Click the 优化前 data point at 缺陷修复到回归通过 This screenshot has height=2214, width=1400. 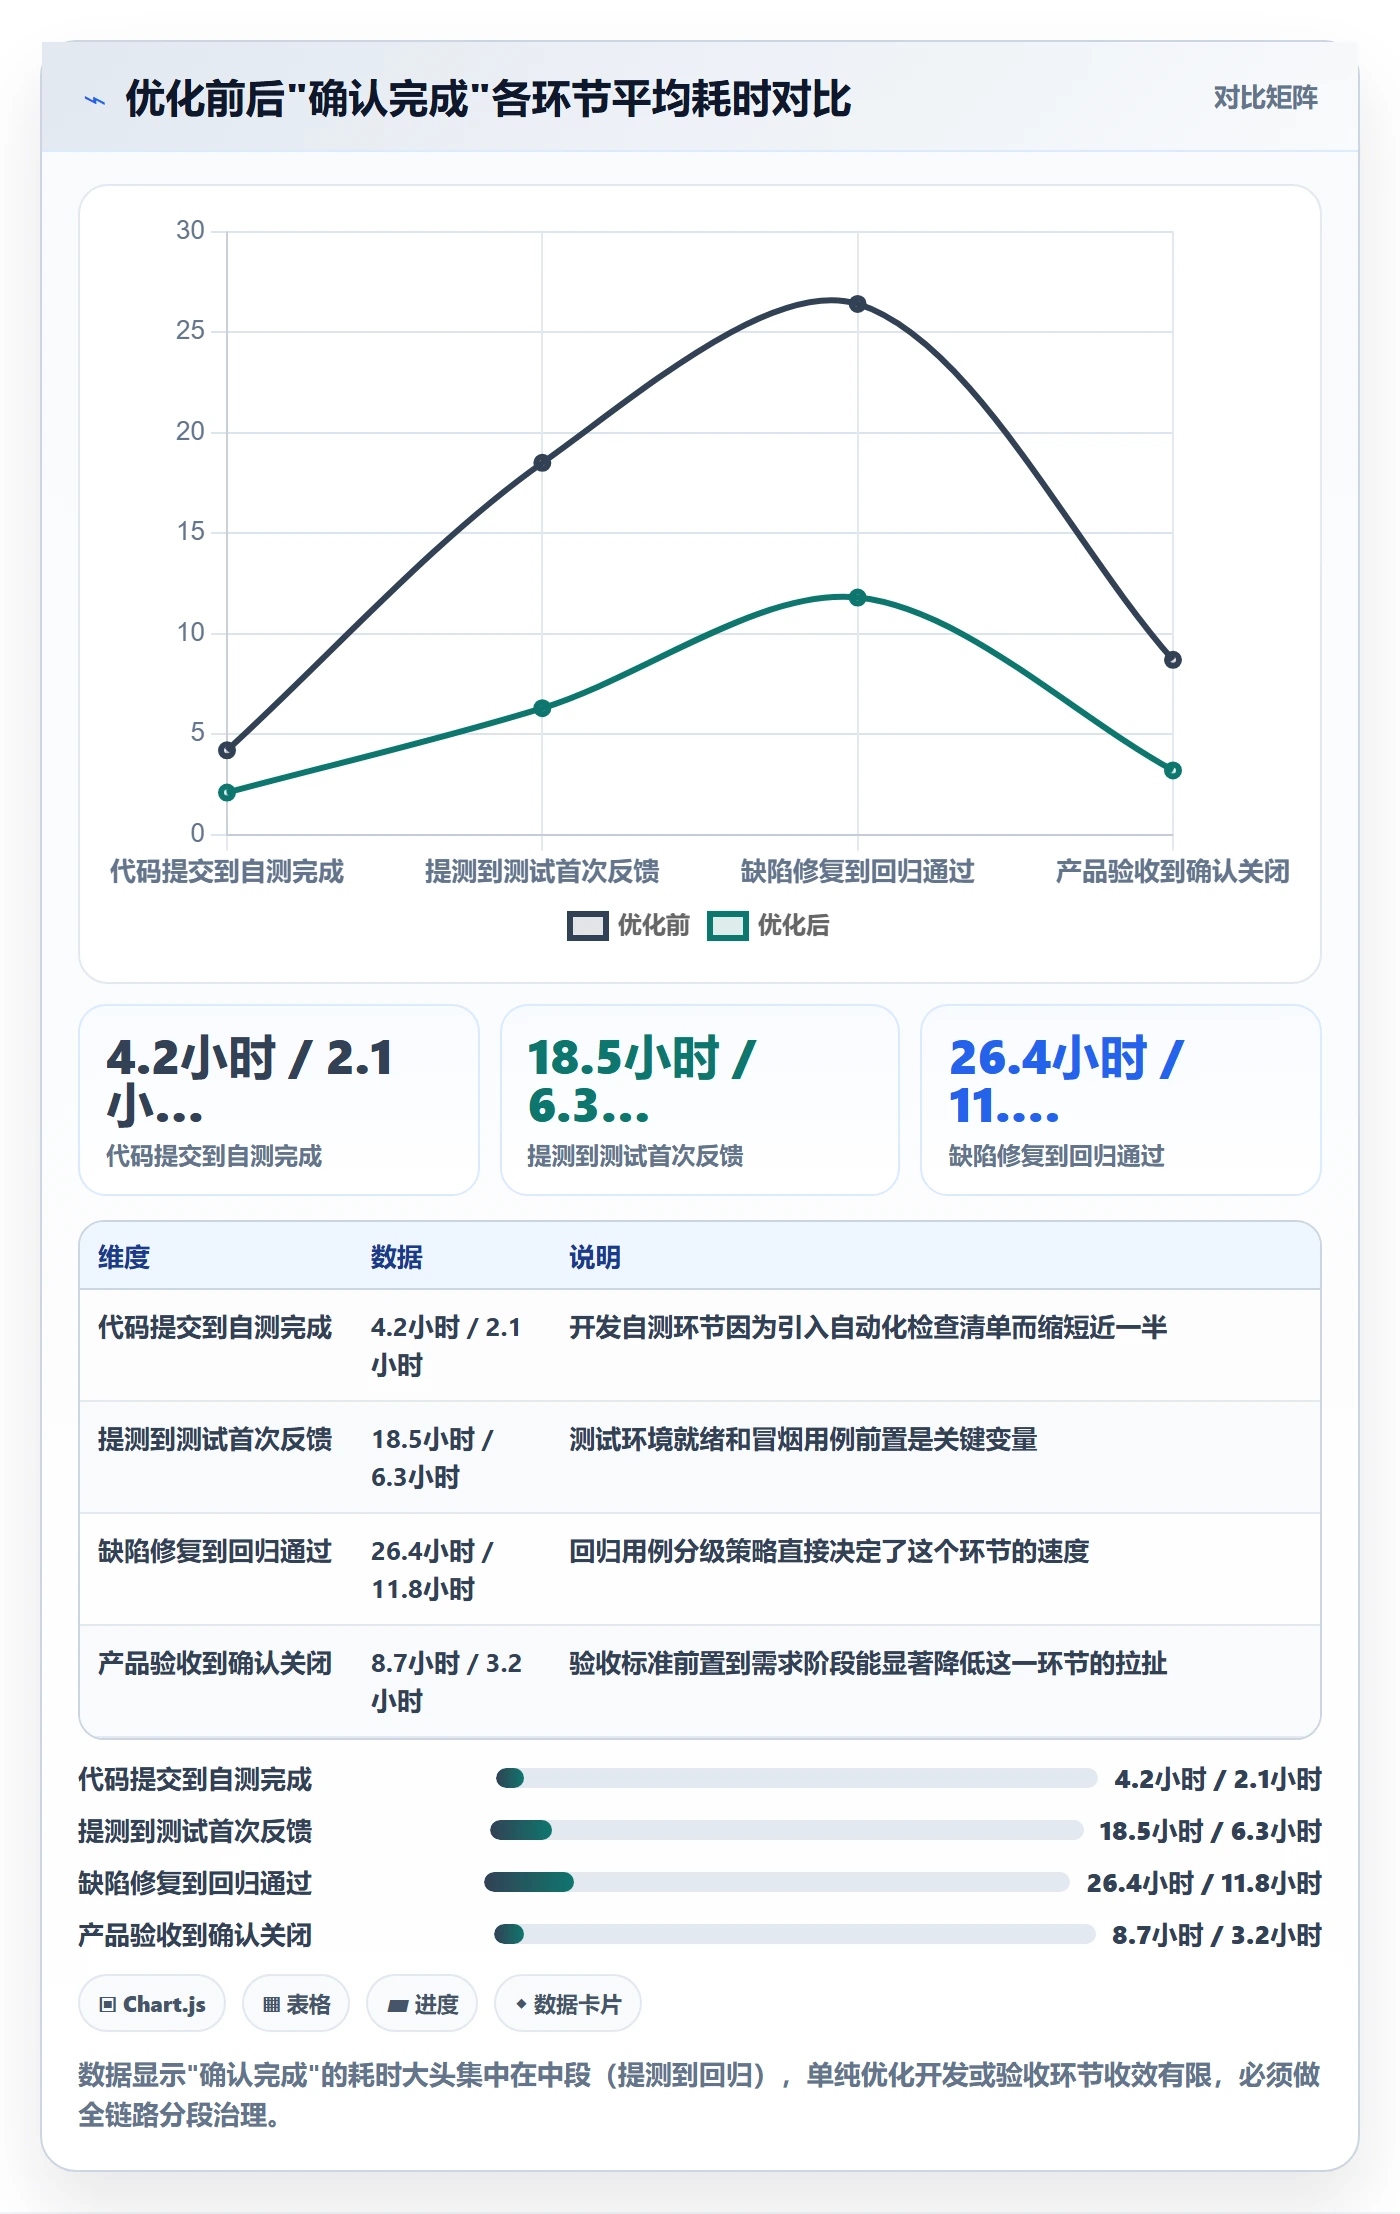click(x=857, y=304)
